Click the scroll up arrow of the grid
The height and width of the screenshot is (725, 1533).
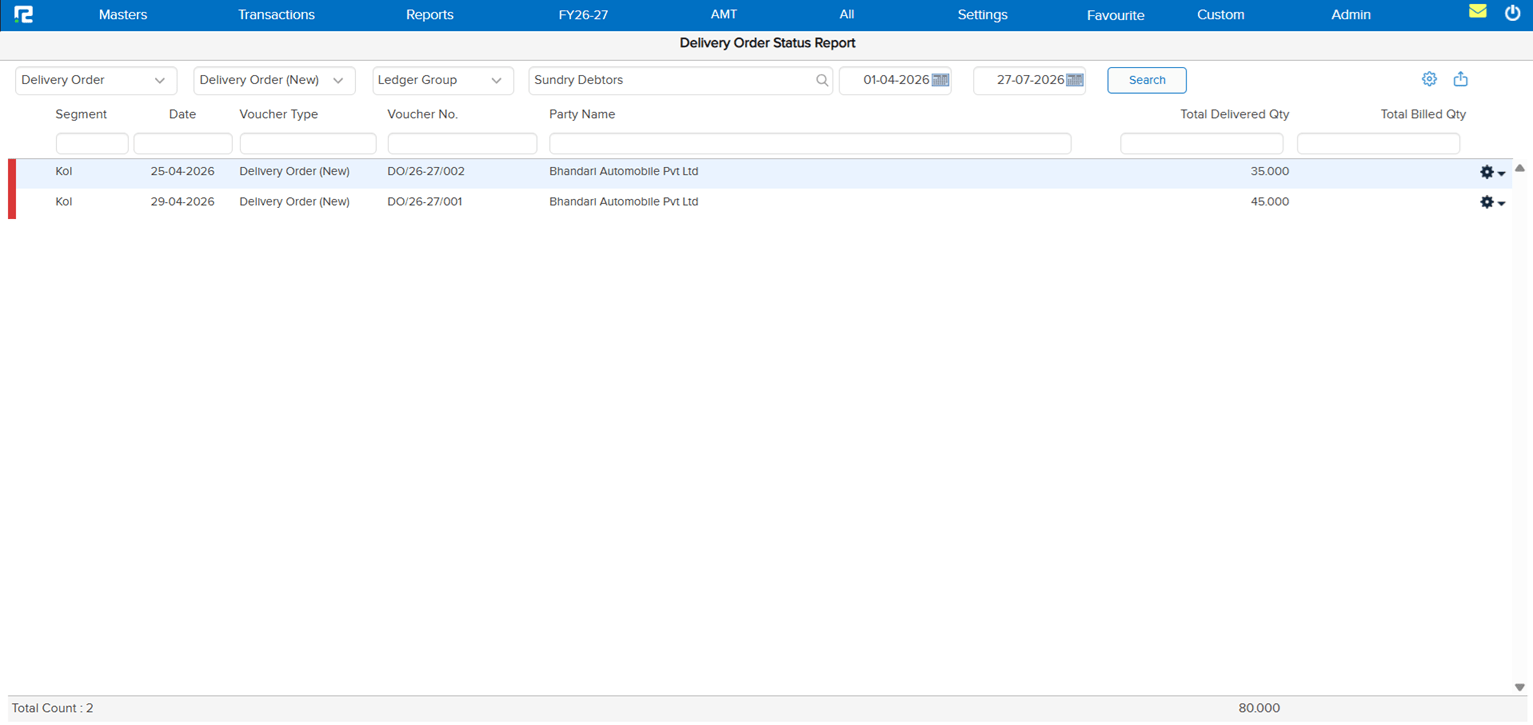[x=1520, y=168]
